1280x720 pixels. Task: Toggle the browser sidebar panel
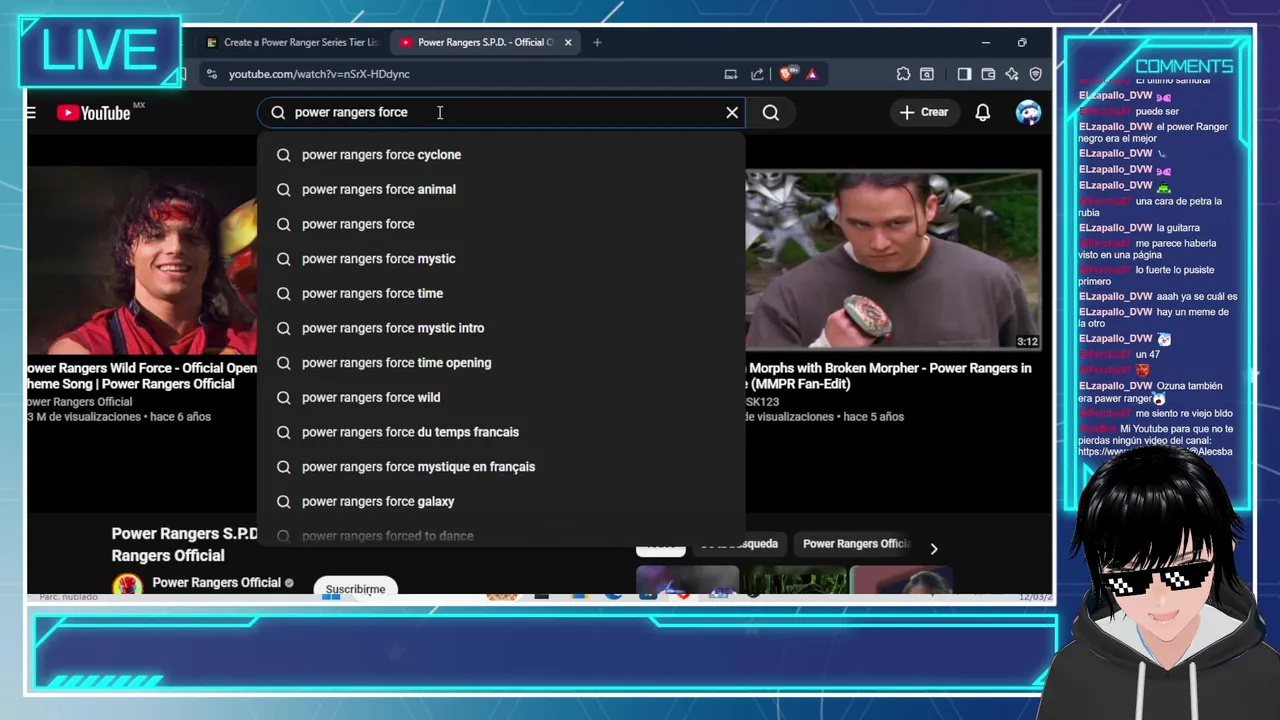(964, 74)
